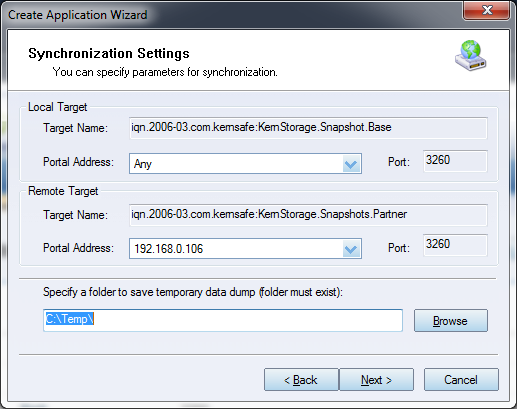Return to the previous page with Back
517x409 pixels.
click(x=301, y=380)
